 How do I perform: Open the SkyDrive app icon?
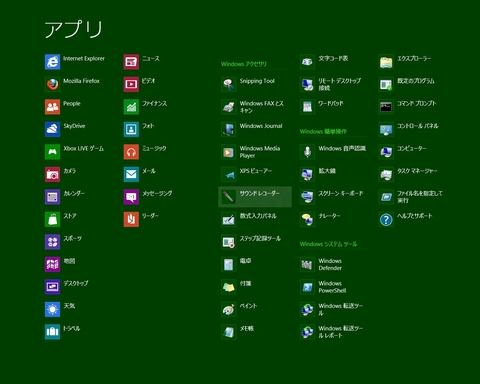tap(52, 129)
